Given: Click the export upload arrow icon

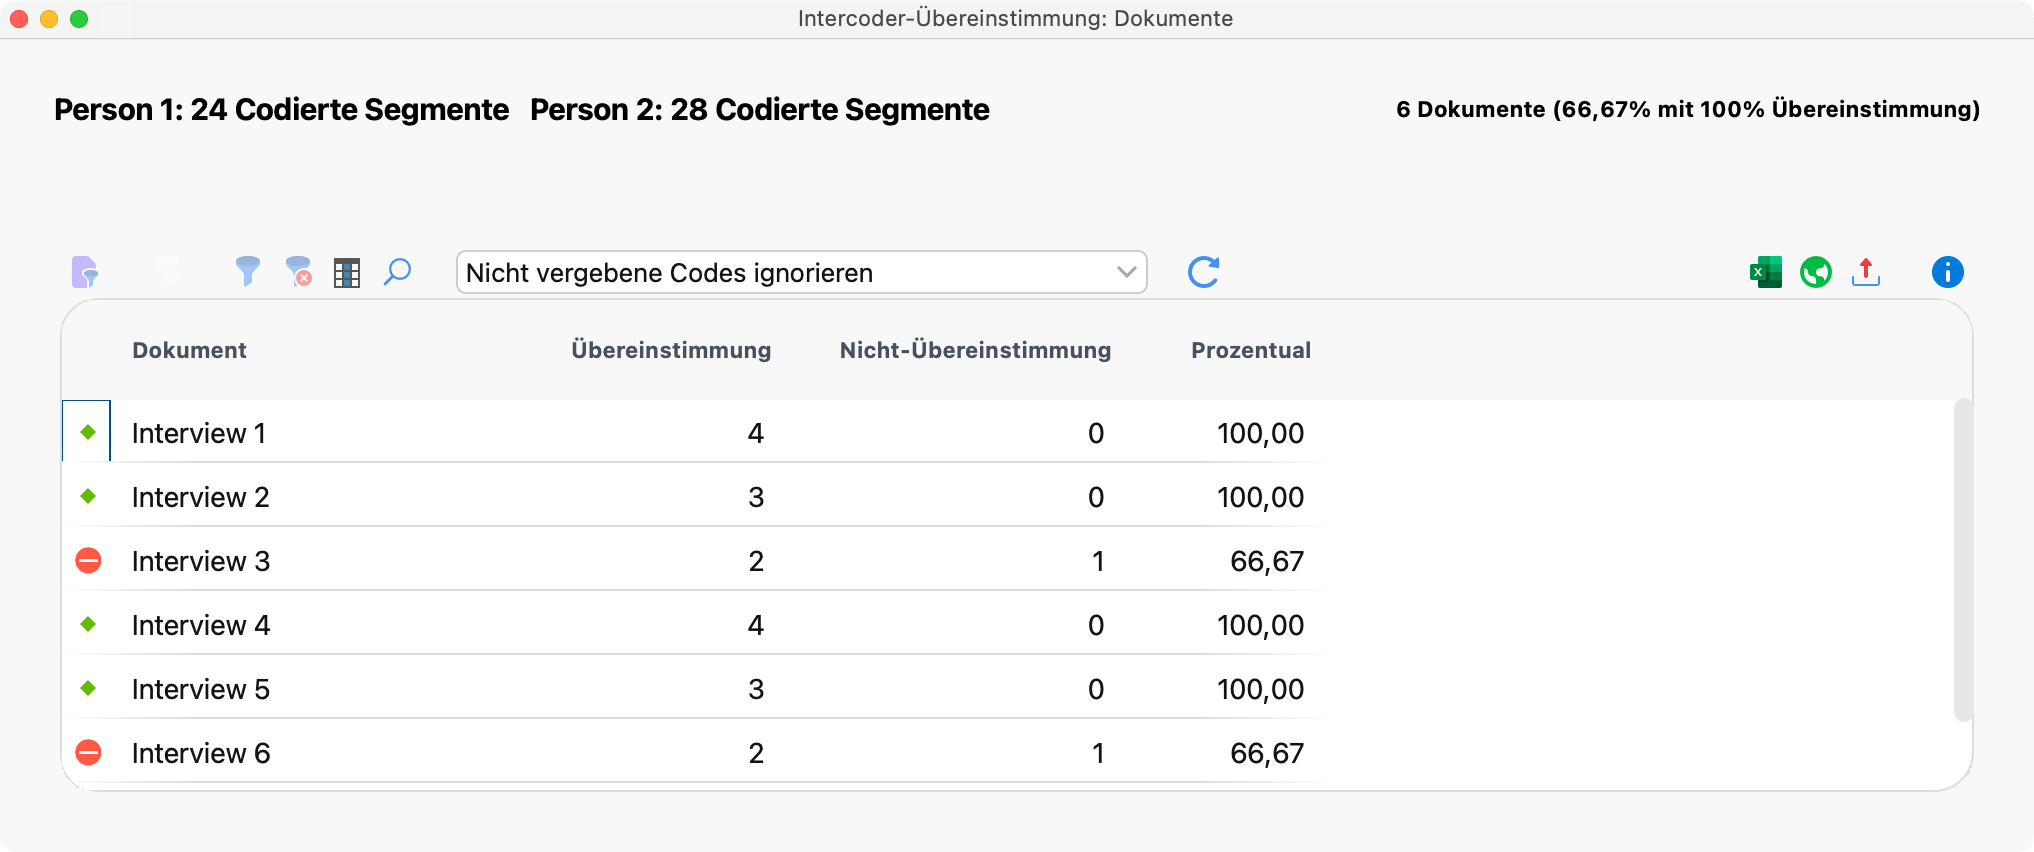Looking at the screenshot, I should 1866,272.
